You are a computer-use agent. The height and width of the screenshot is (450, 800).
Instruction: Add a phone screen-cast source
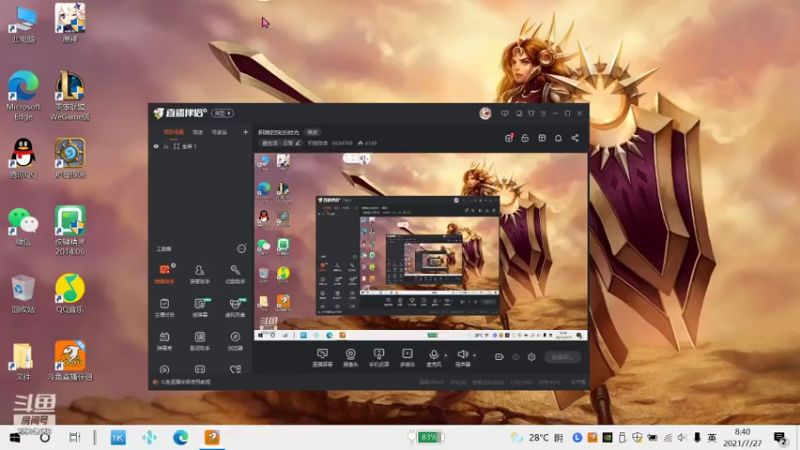pyautogui.click(x=379, y=358)
